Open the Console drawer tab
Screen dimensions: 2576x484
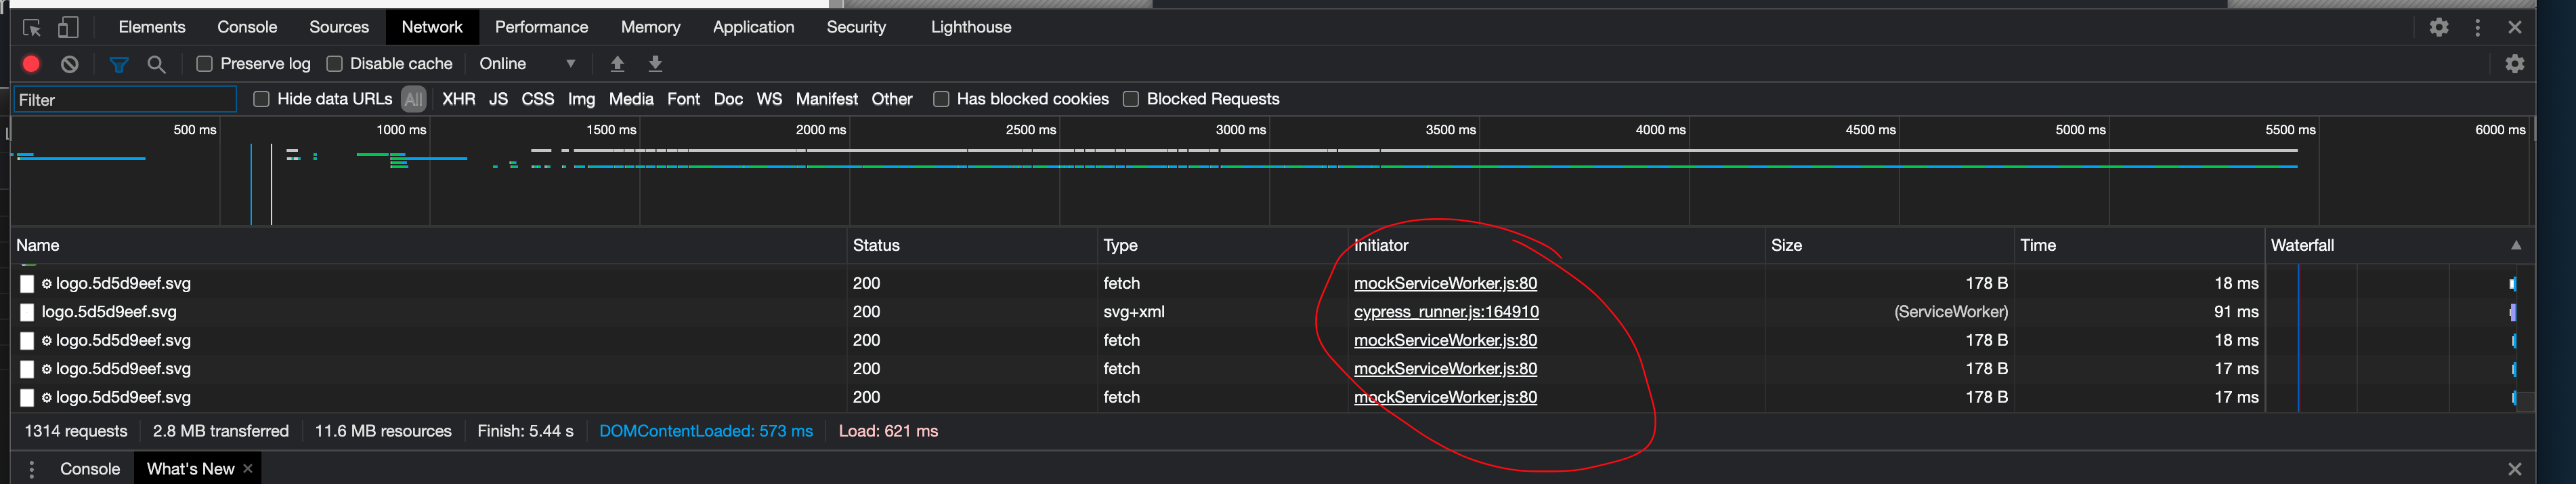(90, 469)
